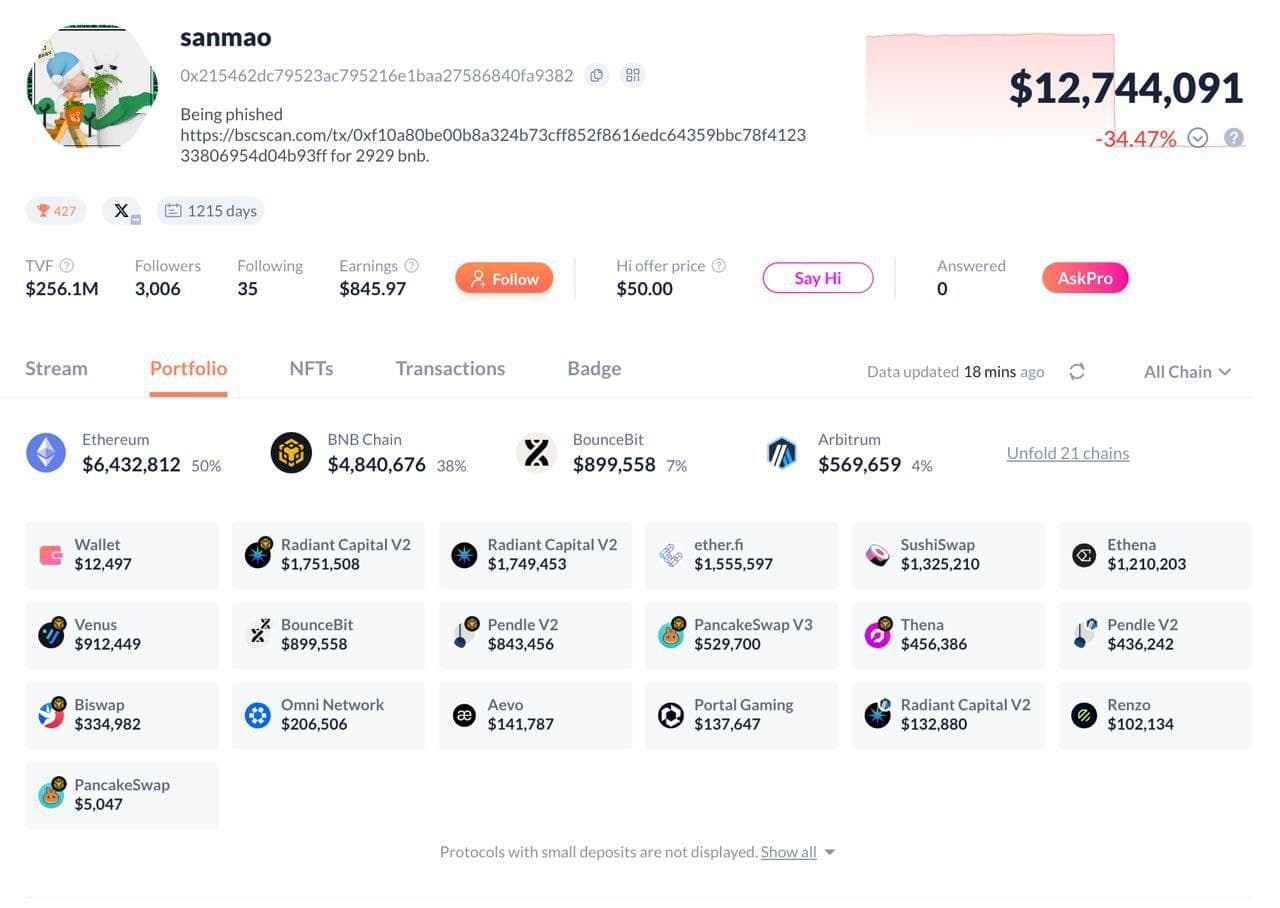The width and height of the screenshot is (1280, 908).
Task: Show the address QR code icon
Action: [x=632, y=75]
